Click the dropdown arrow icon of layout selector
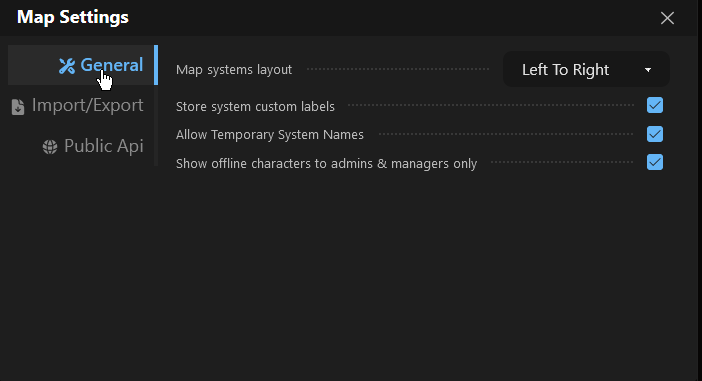The width and height of the screenshot is (702, 381). click(x=648, y=70)
